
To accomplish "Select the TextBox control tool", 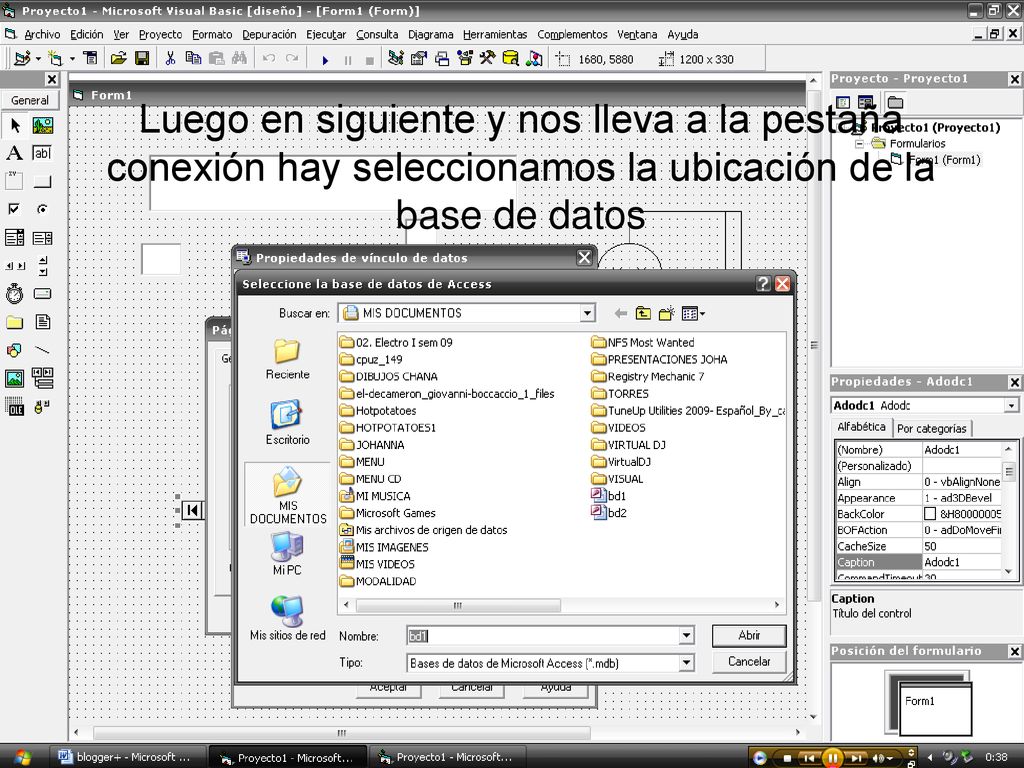I will click(x=42, y=153).
